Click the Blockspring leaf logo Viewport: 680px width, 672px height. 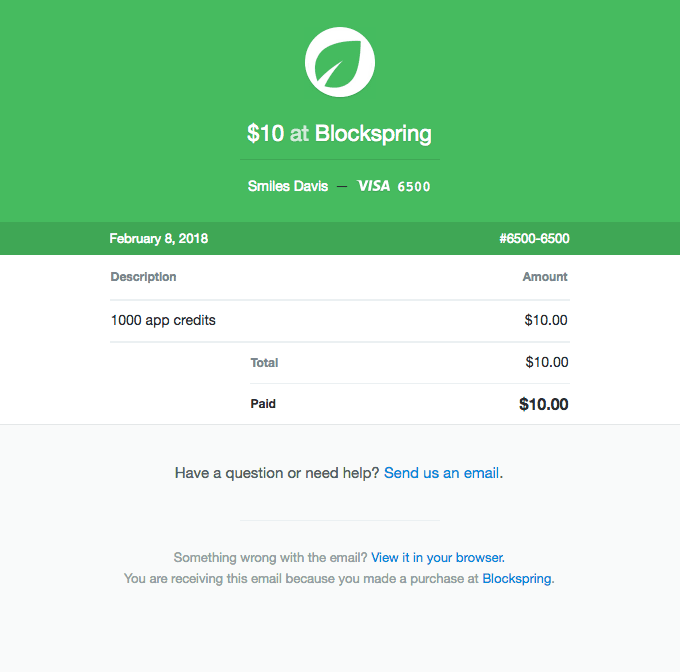tap(340, 62)
